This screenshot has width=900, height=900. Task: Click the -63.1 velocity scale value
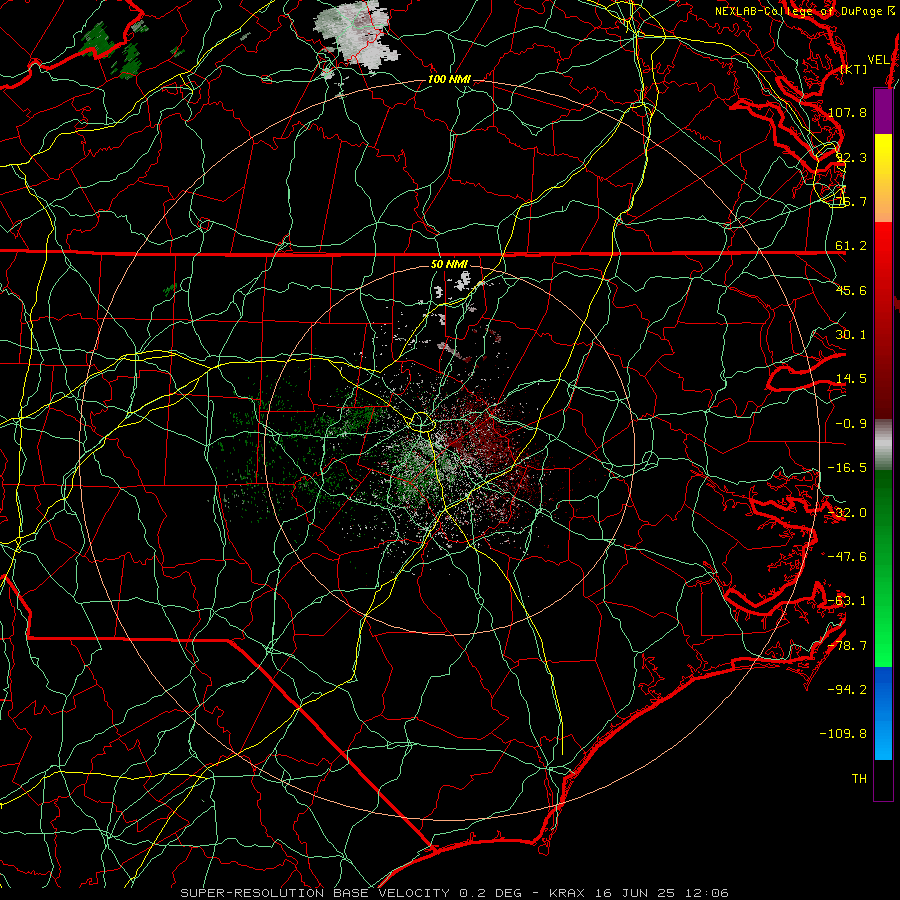tap(847, 601)
